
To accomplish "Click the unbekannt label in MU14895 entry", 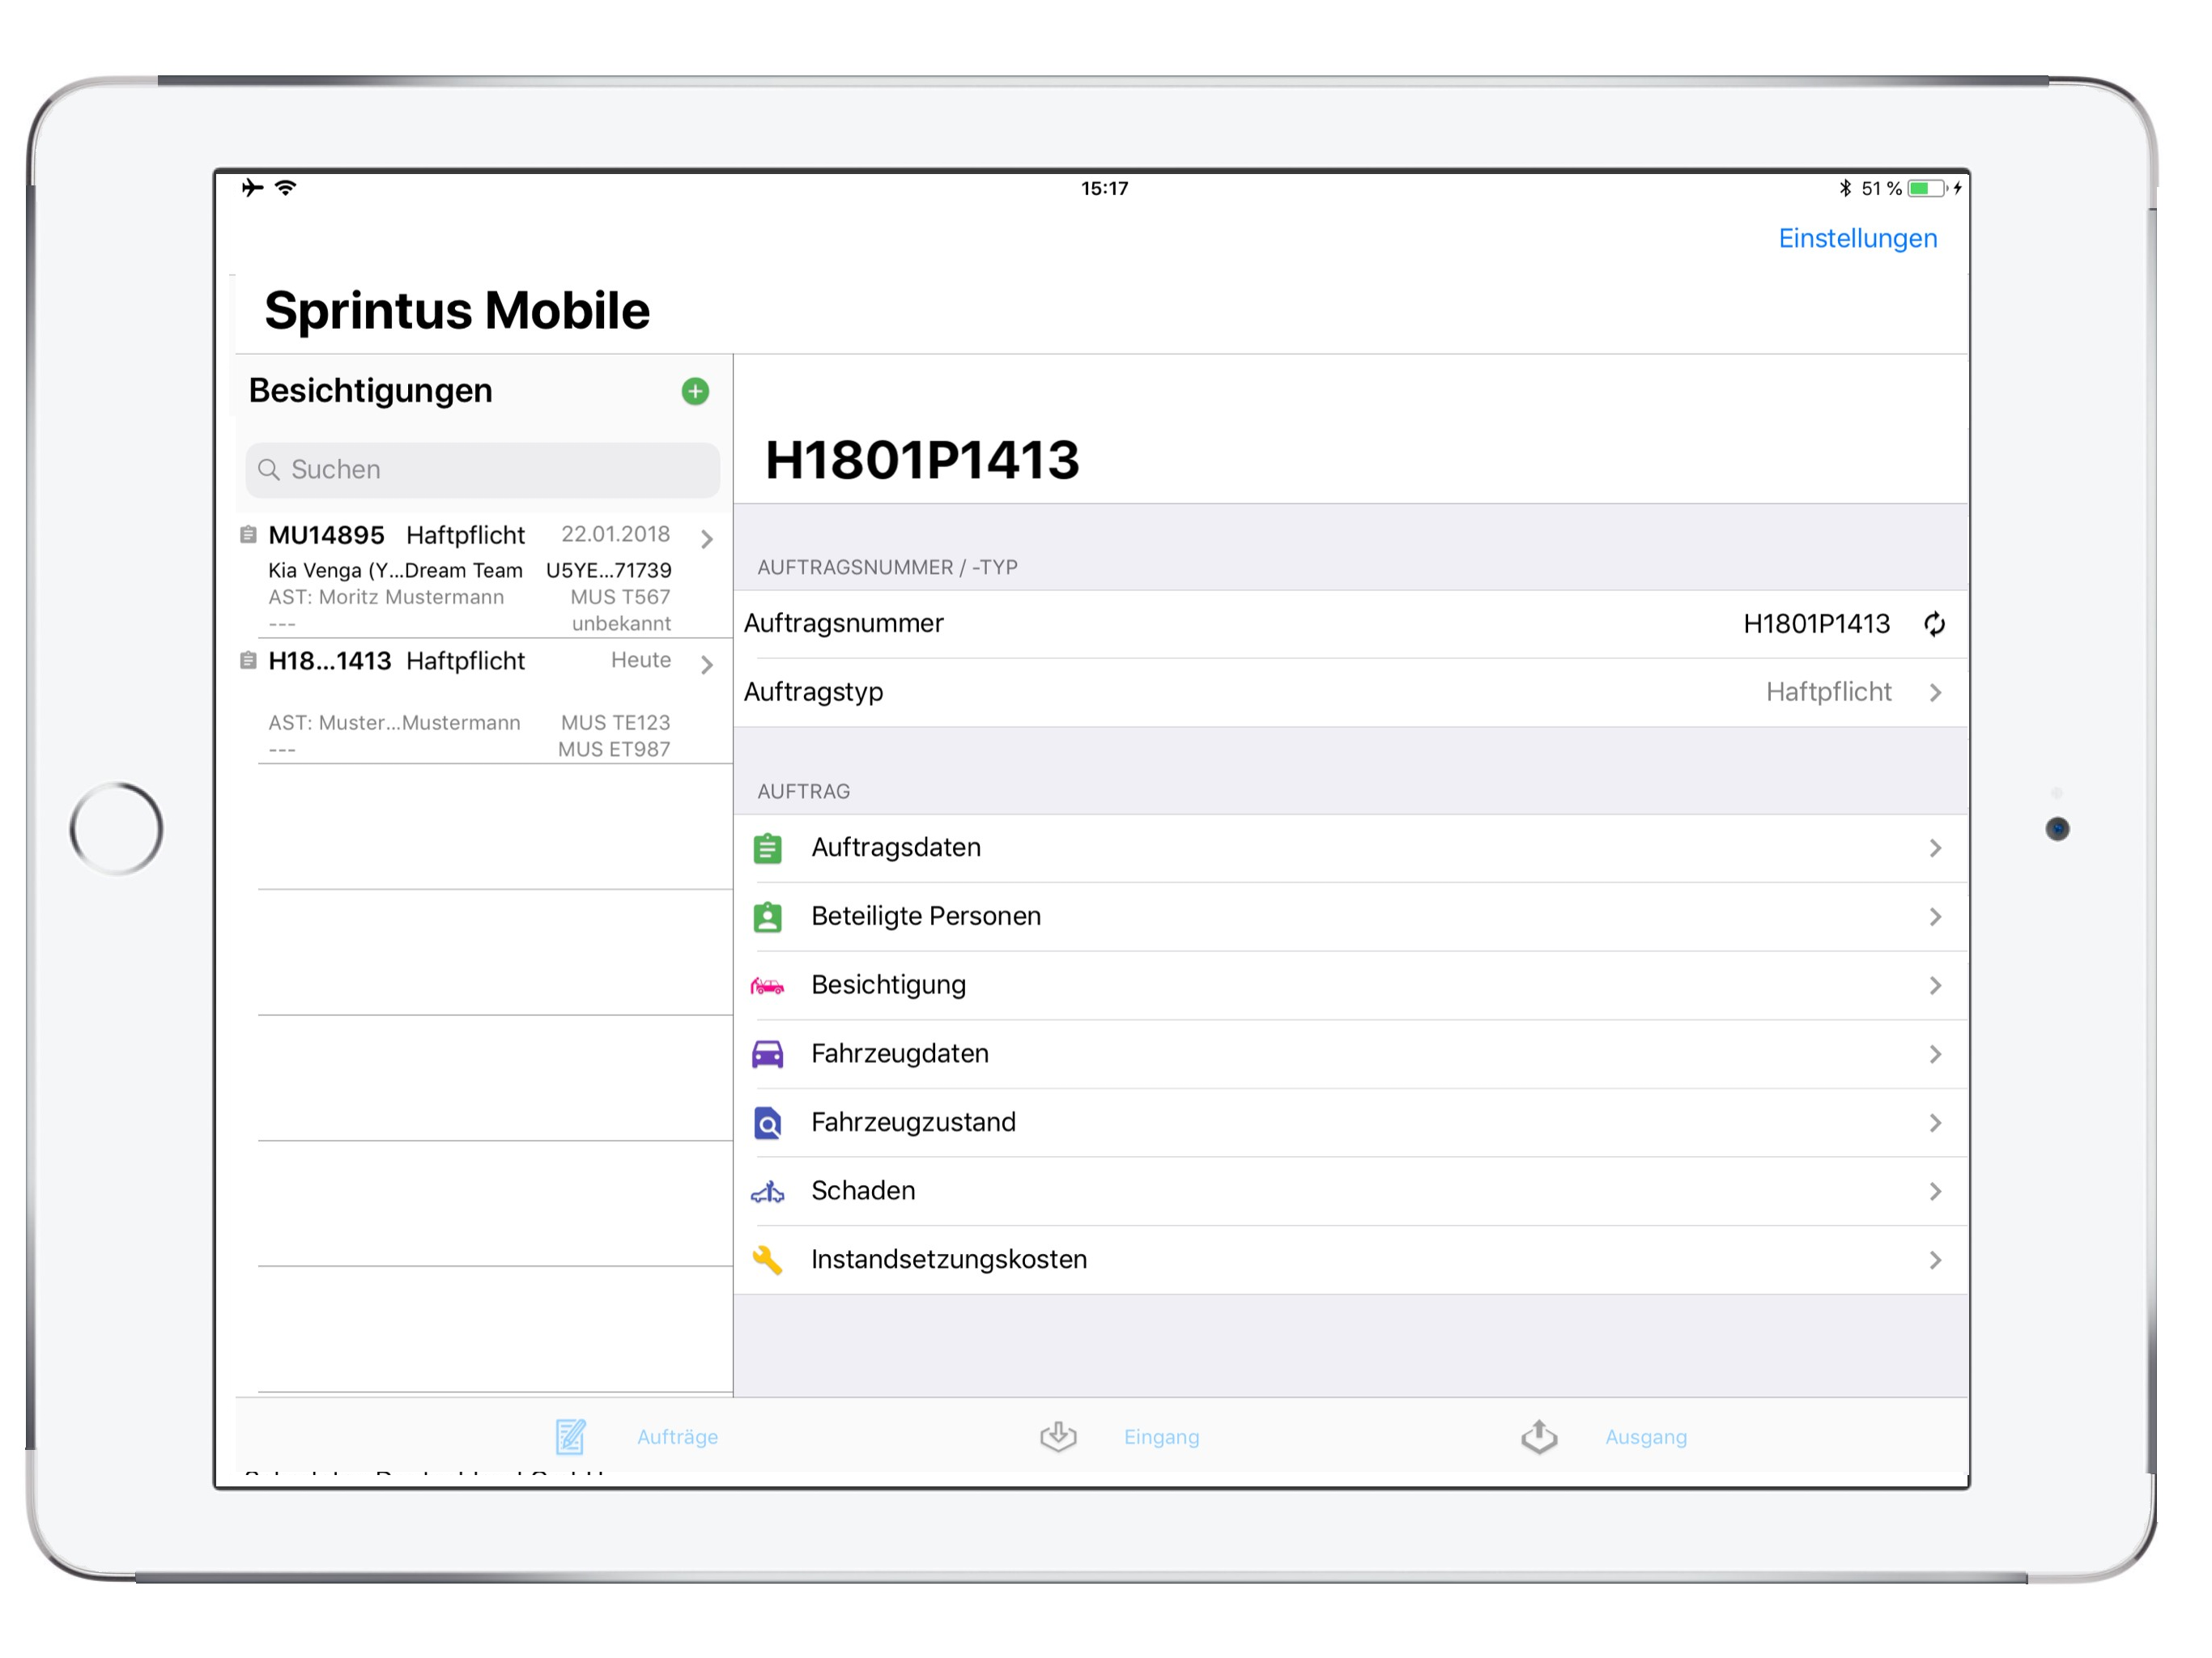I will click(621, 624).
